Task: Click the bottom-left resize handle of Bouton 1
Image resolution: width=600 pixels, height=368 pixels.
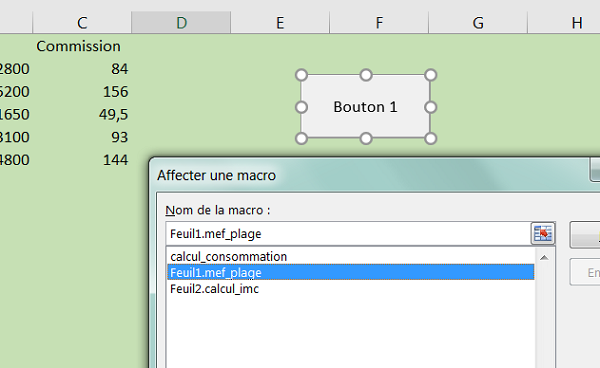Action: click(302, 138)
